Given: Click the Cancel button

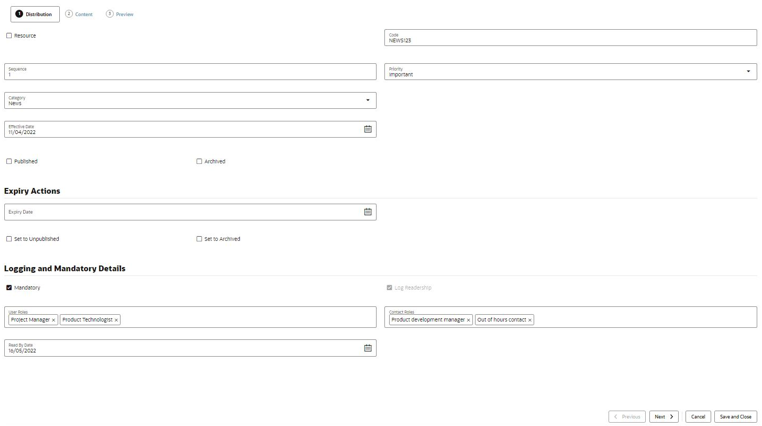Looking at the screenshot, I should pyautogui.click(x=698, y=417).
